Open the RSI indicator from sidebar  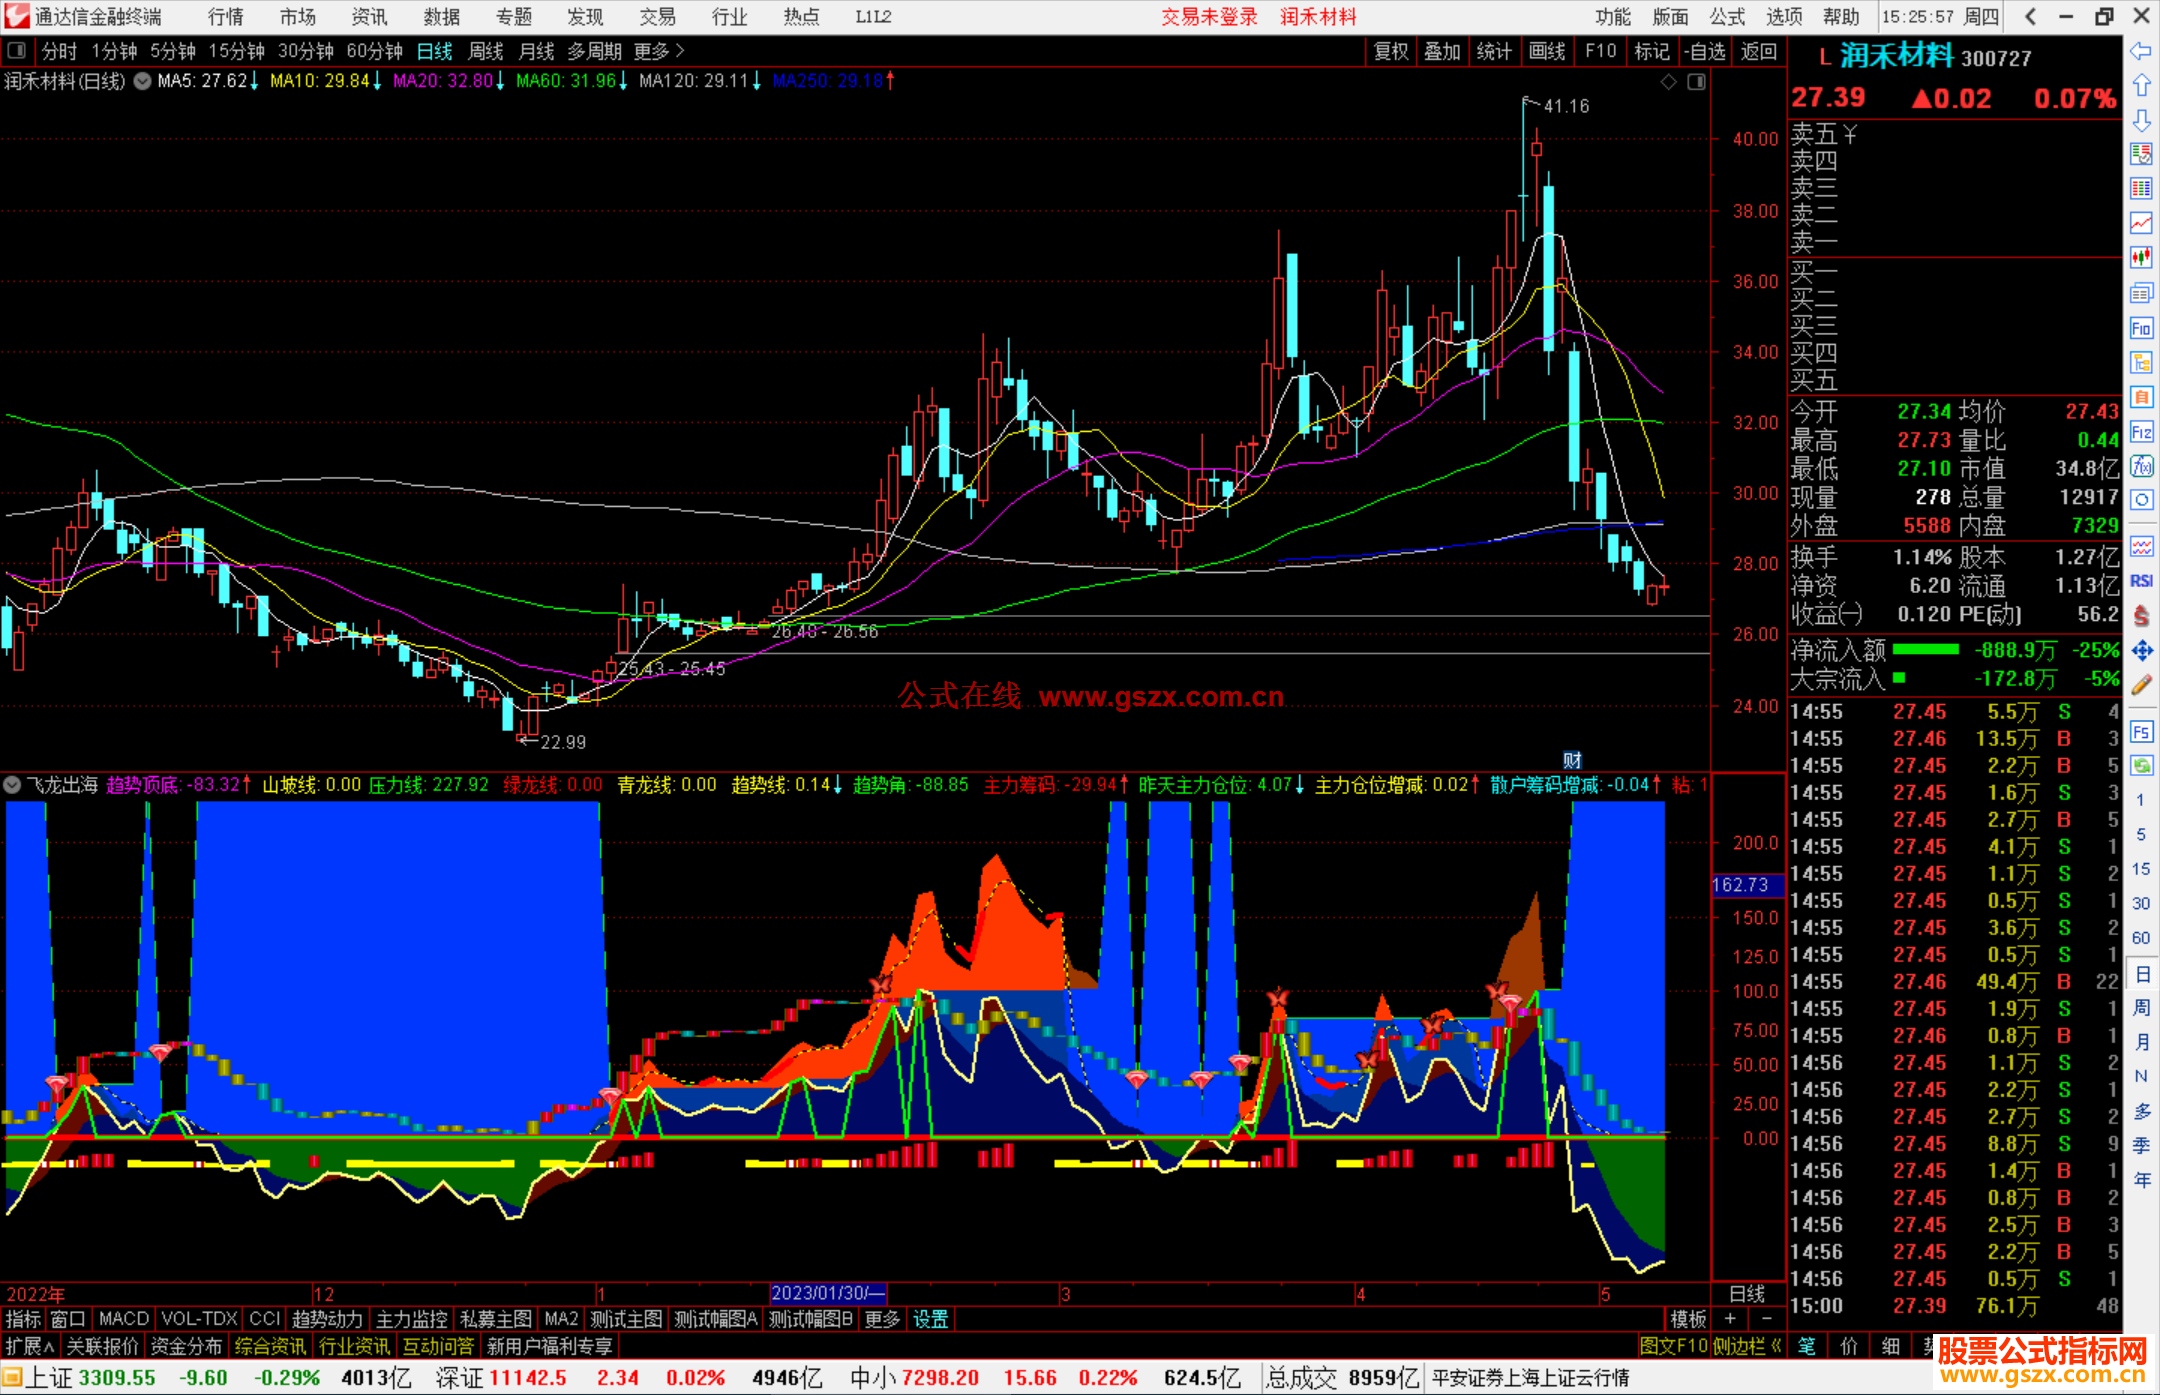[2141, 581]
